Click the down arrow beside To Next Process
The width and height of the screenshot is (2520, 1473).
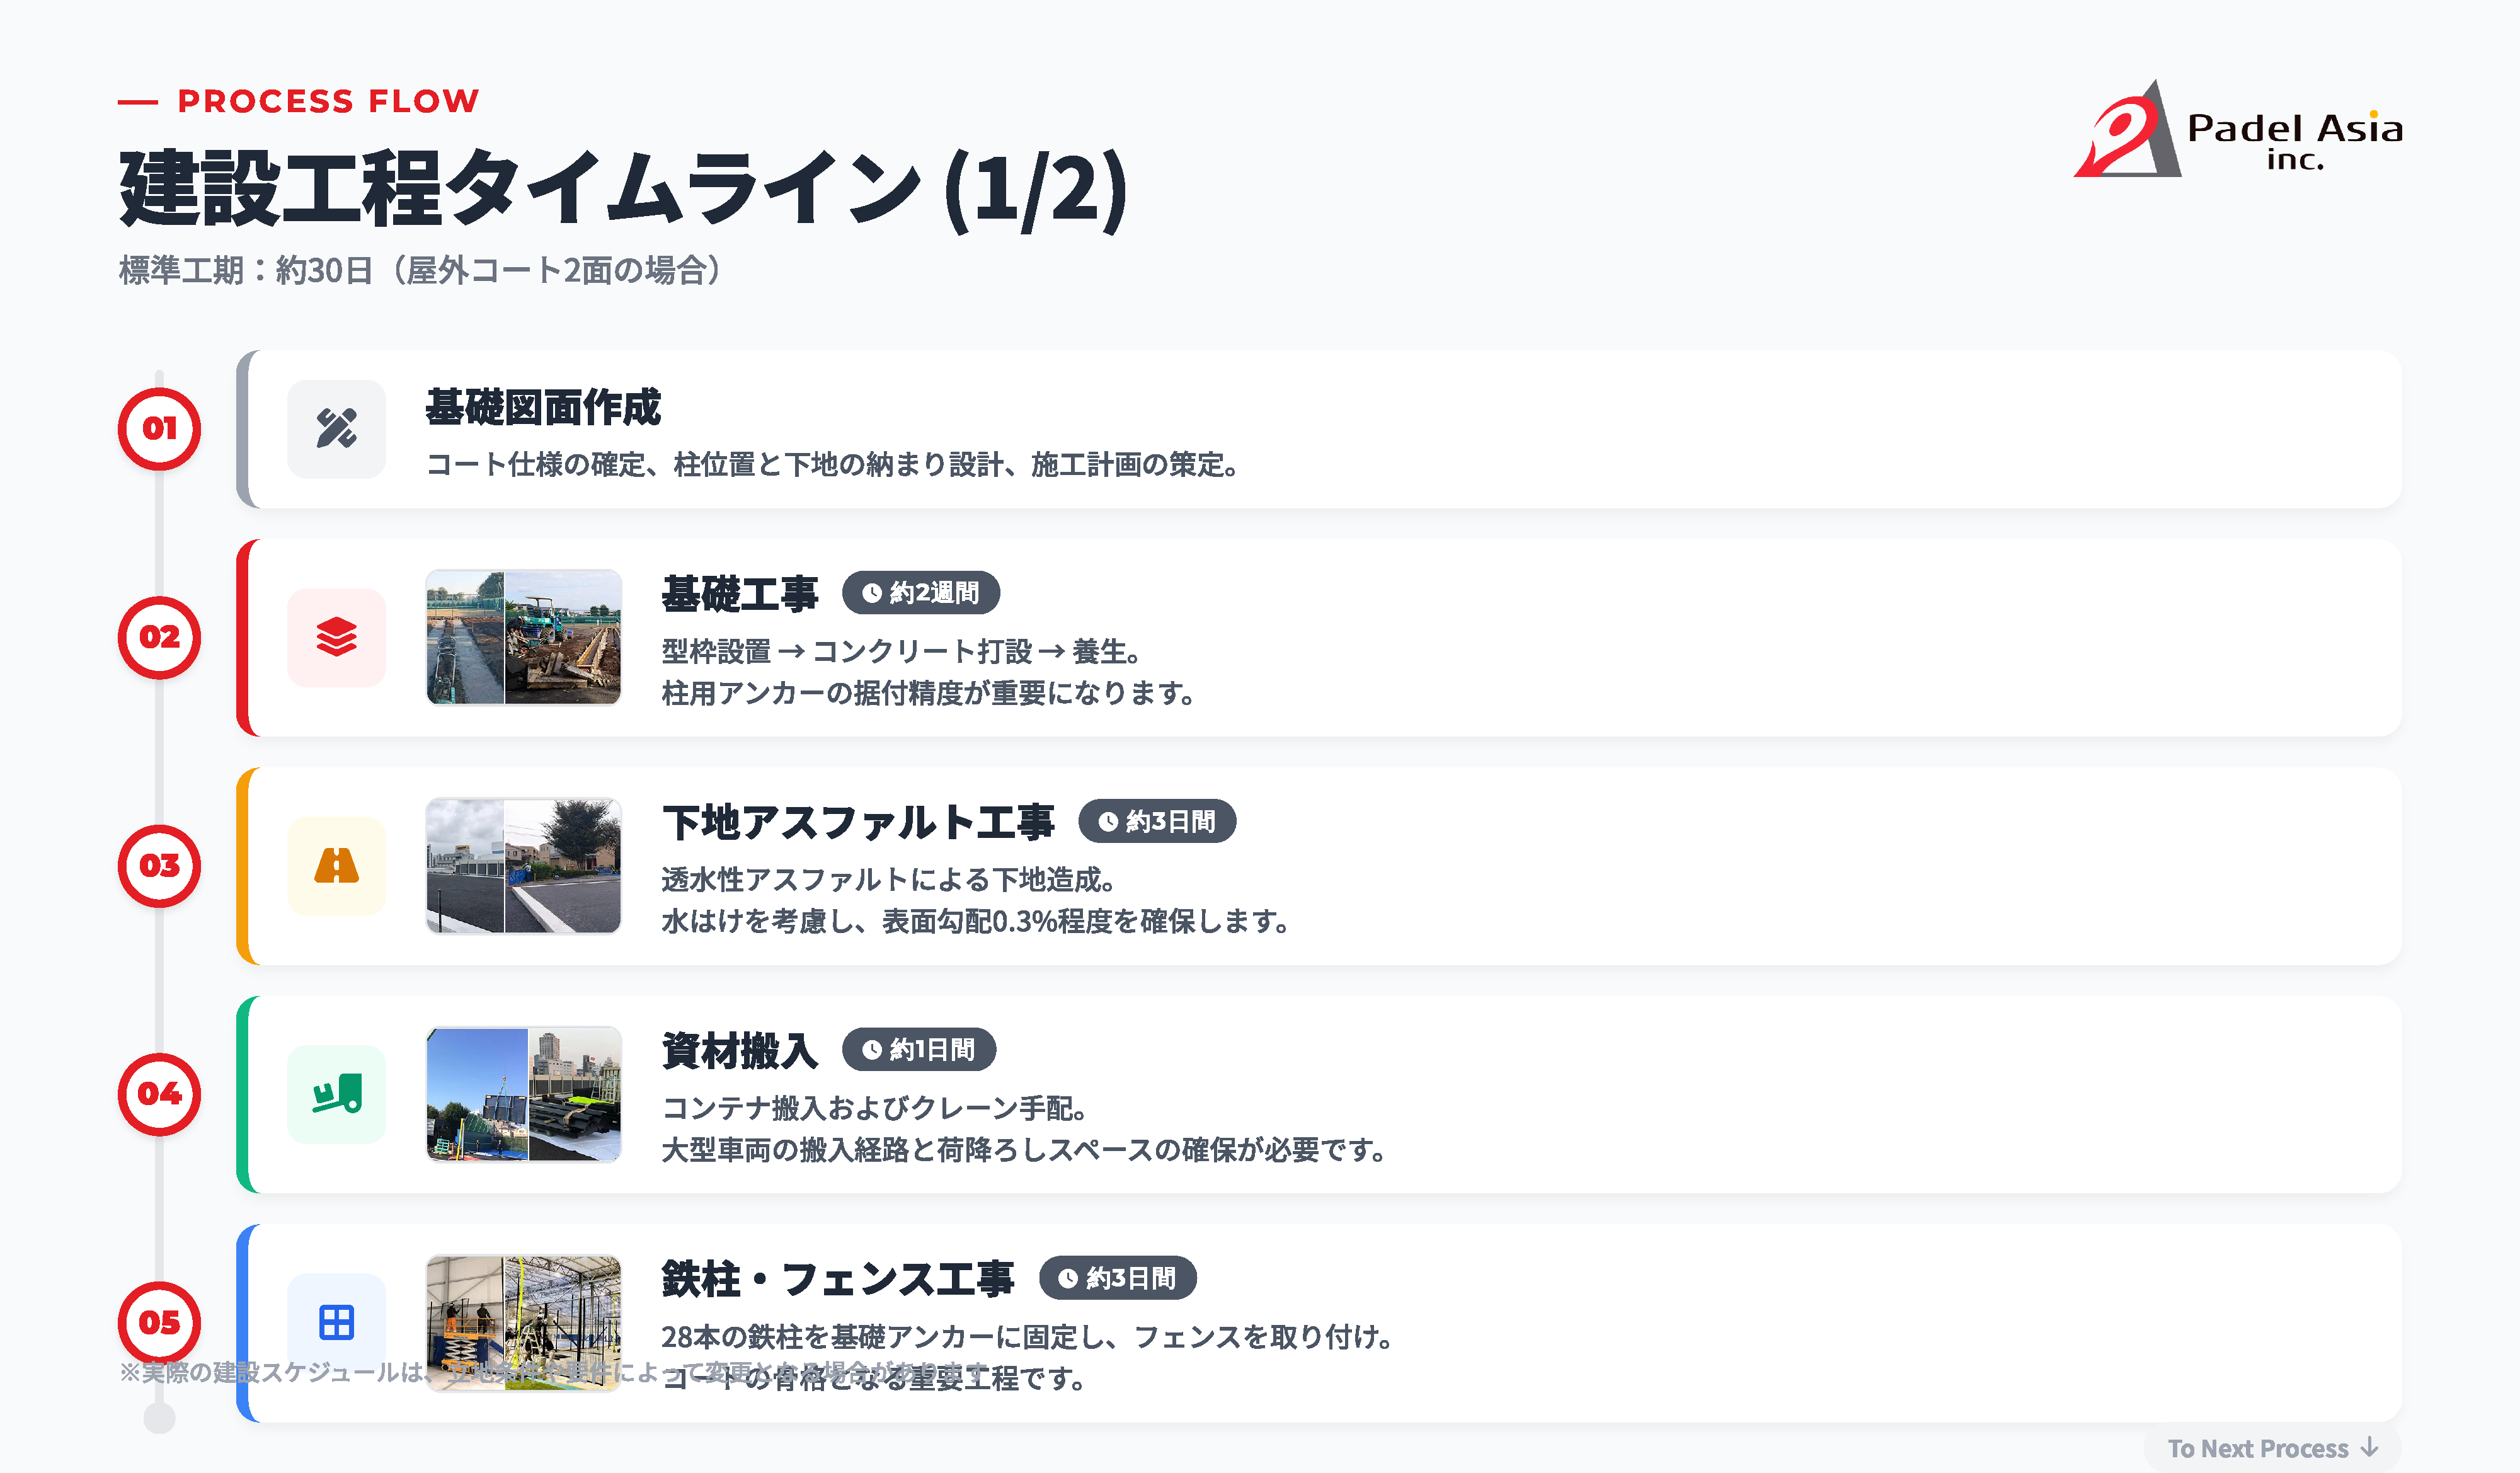click(x=2369, y=1447)
